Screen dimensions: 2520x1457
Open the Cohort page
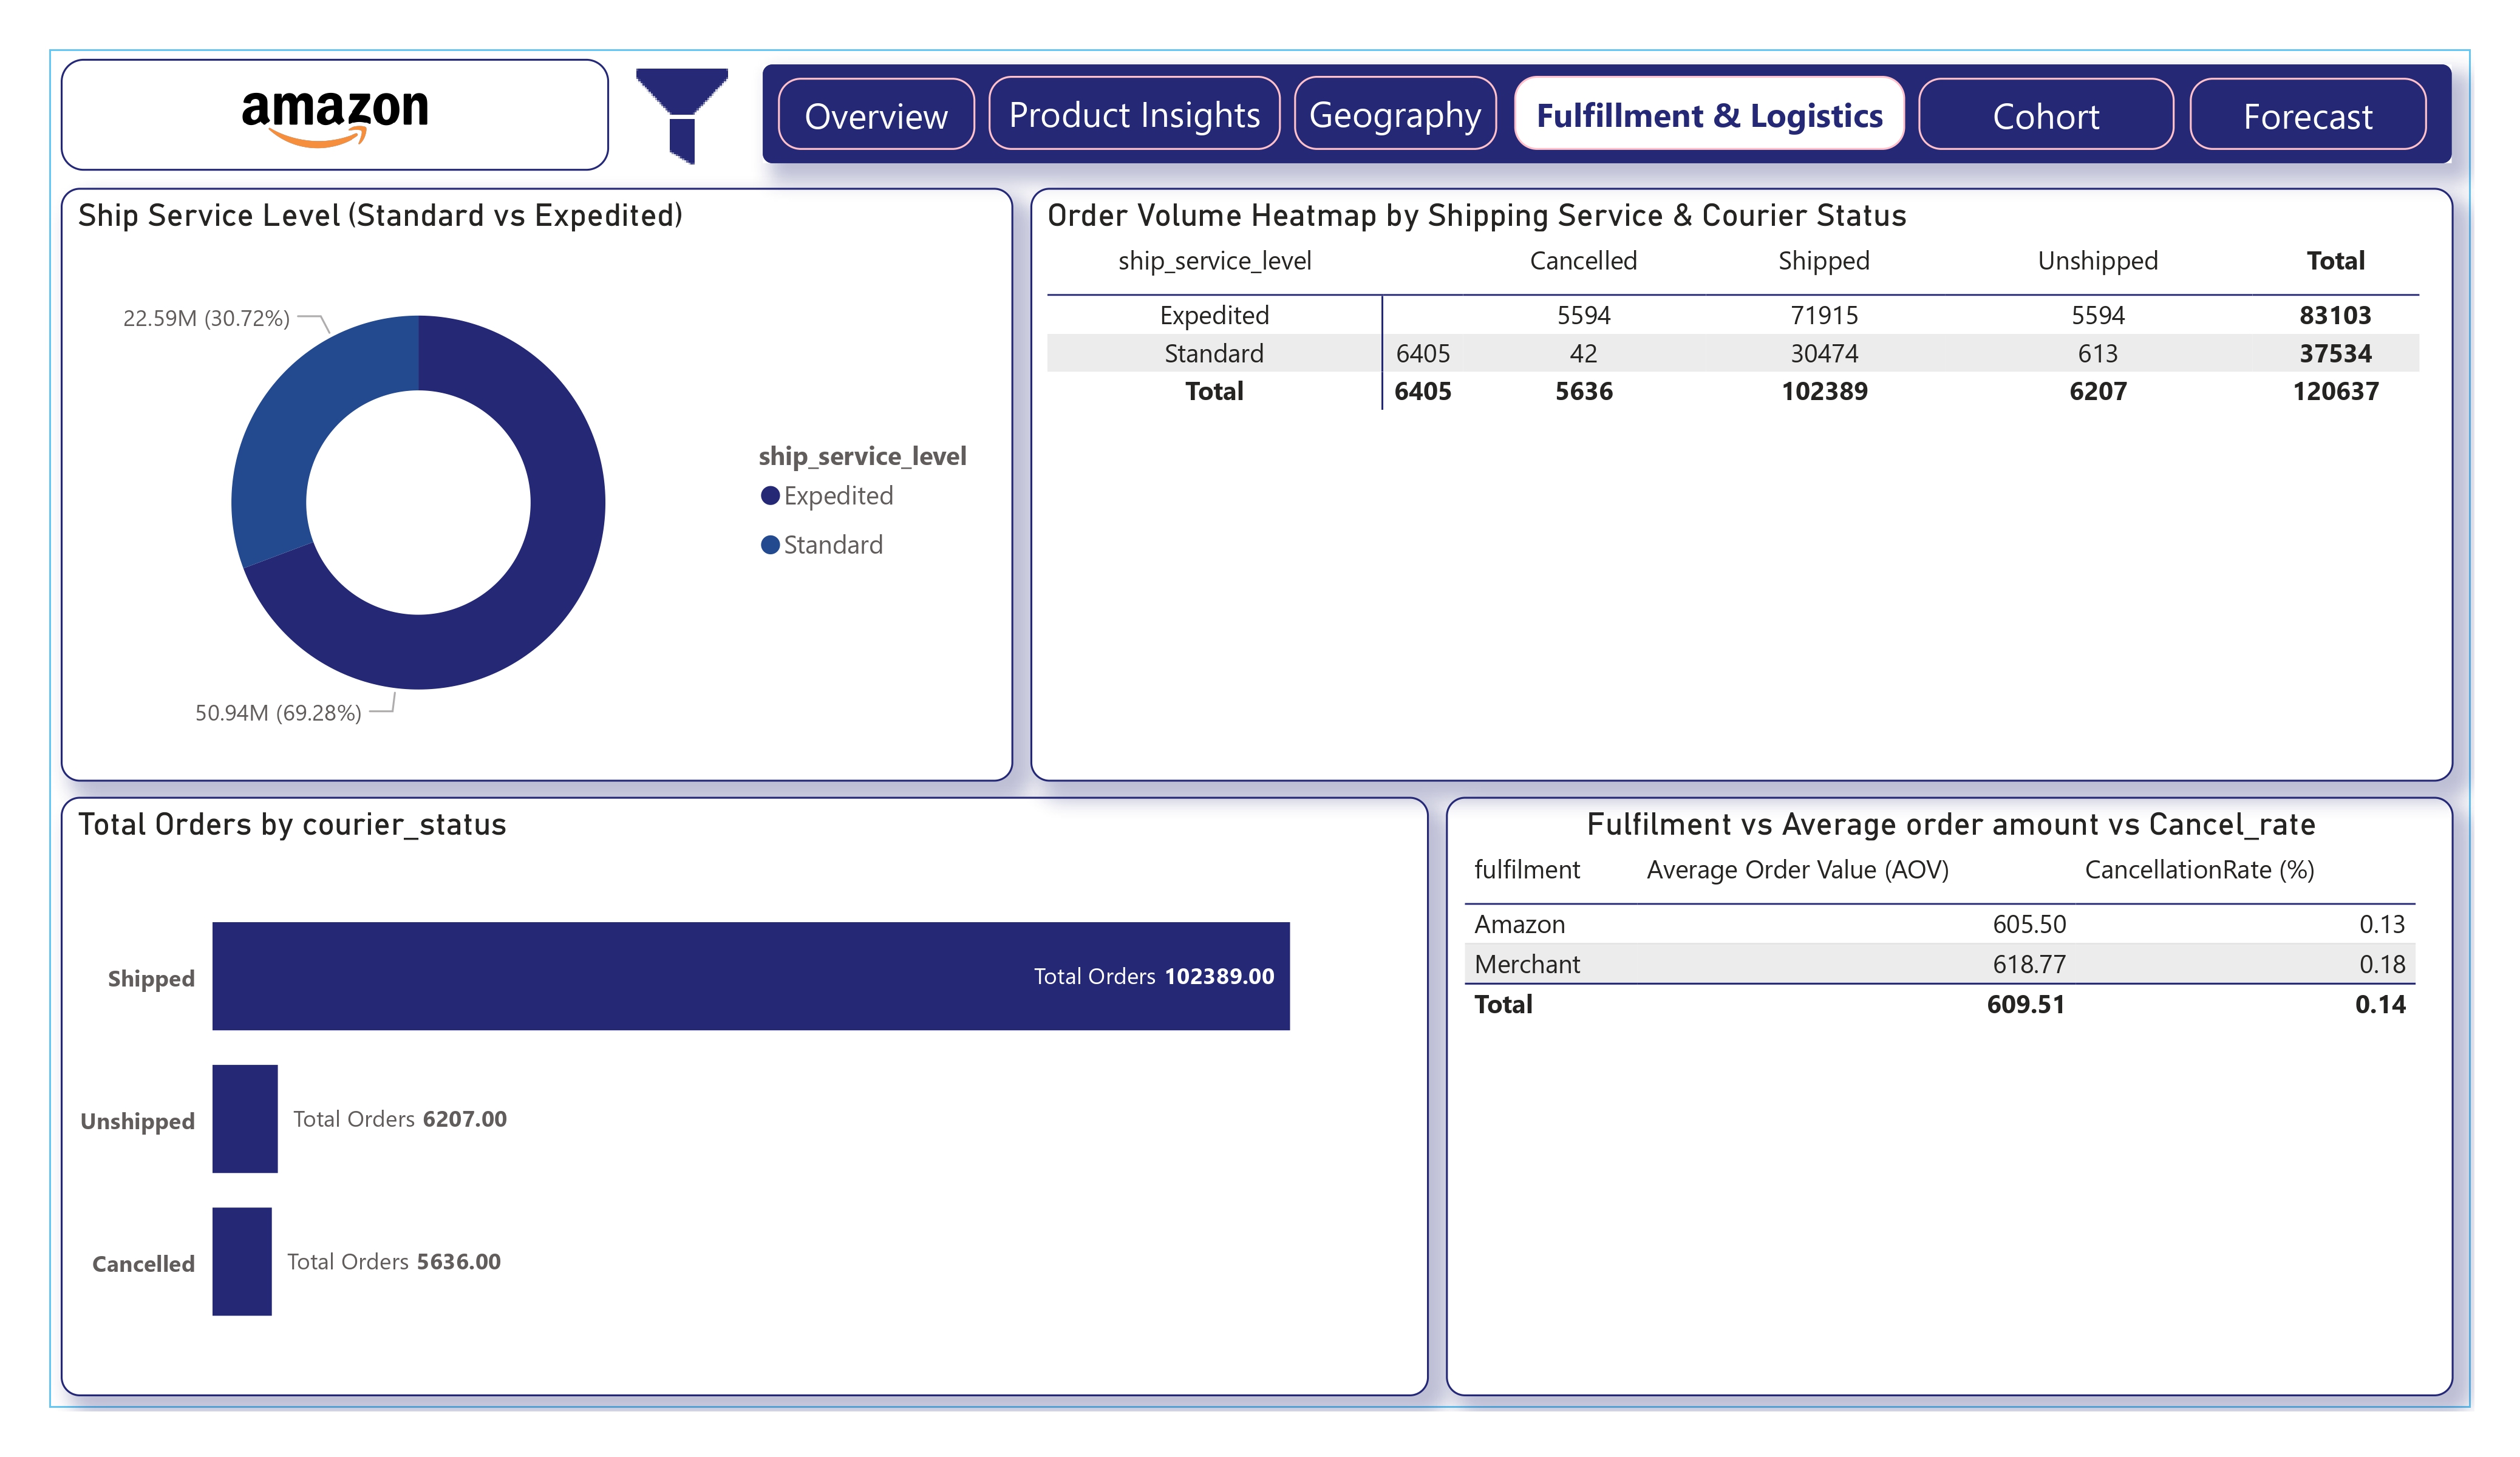pos(2046,115)
